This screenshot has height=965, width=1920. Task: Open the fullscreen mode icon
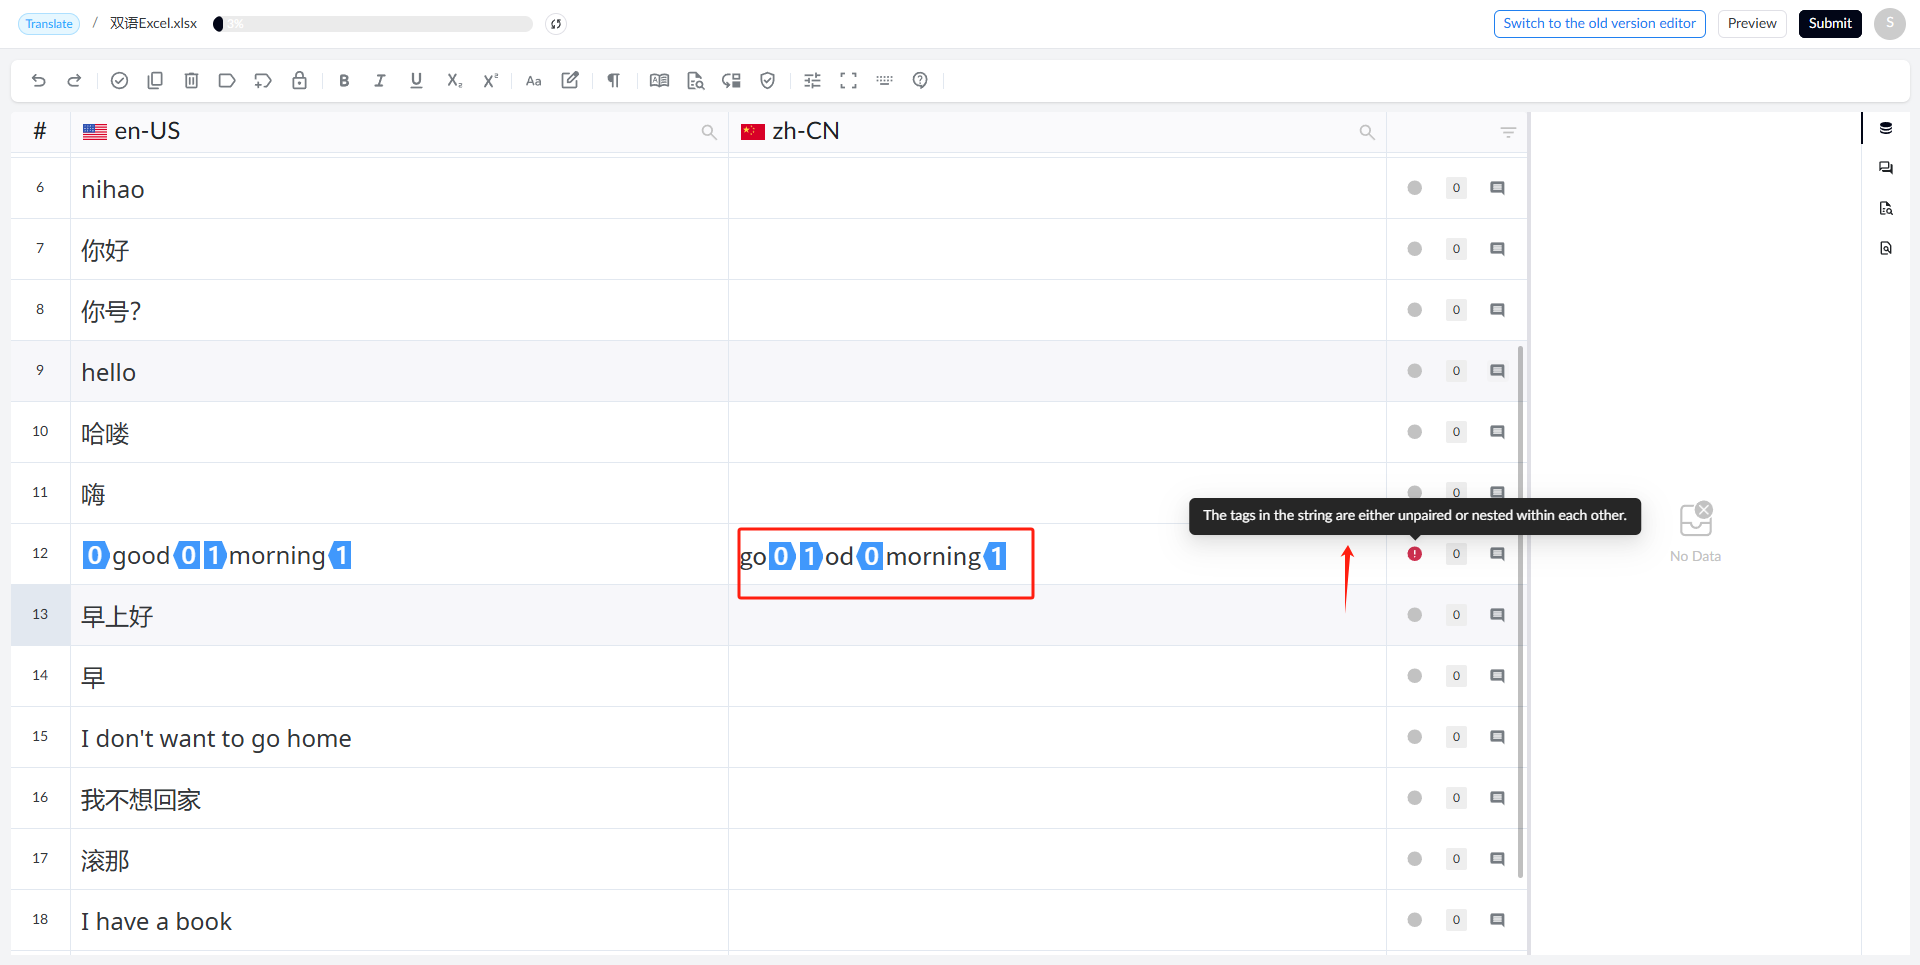(x=848, y=81)
